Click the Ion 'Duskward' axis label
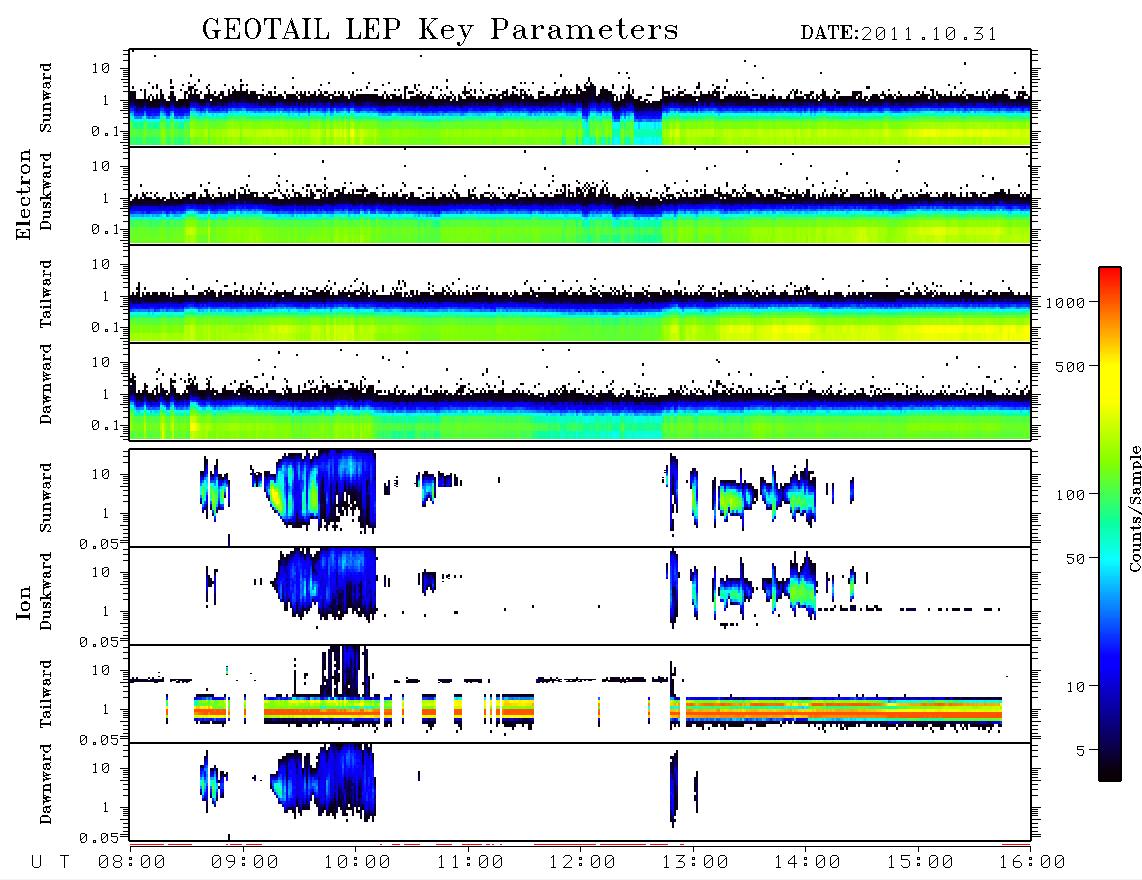 point(46,591)
